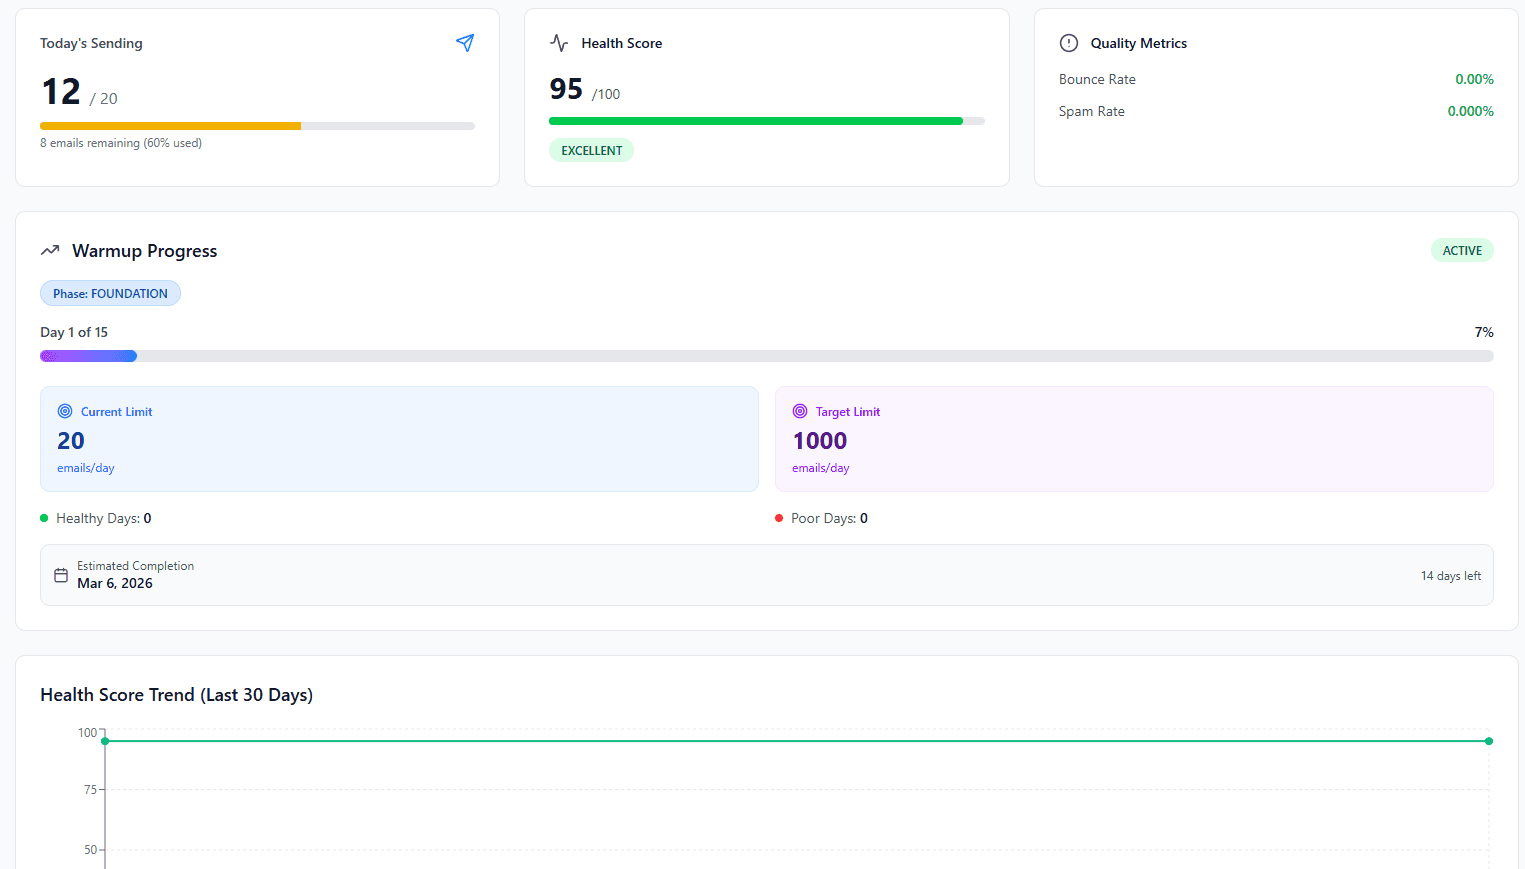Toggle the ACTIVE warmup status badge
This screenshot has width=1525, height=869.
point(1462,250)
